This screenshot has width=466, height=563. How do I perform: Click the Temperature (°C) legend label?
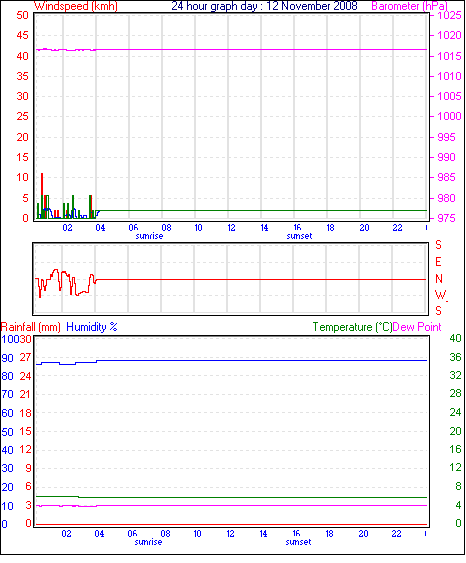tap(352, 327)
